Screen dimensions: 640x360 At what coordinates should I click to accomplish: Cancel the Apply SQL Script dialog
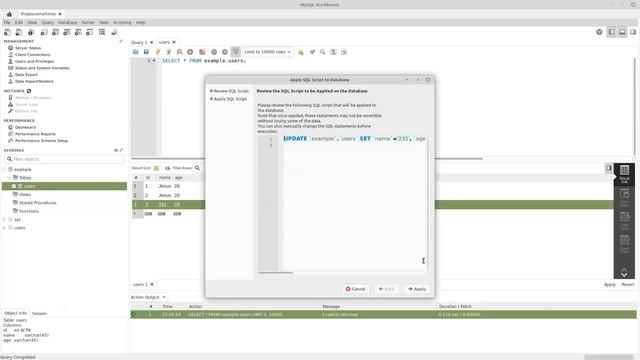point(355,289)
